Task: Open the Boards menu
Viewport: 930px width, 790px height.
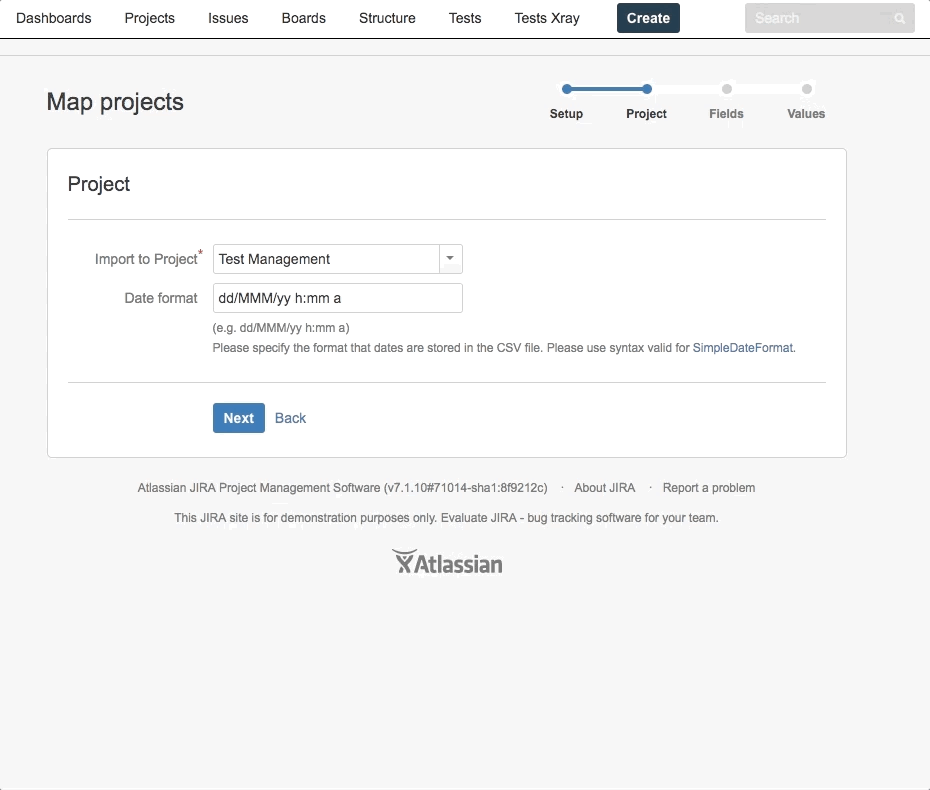Action: pos(303,18)
